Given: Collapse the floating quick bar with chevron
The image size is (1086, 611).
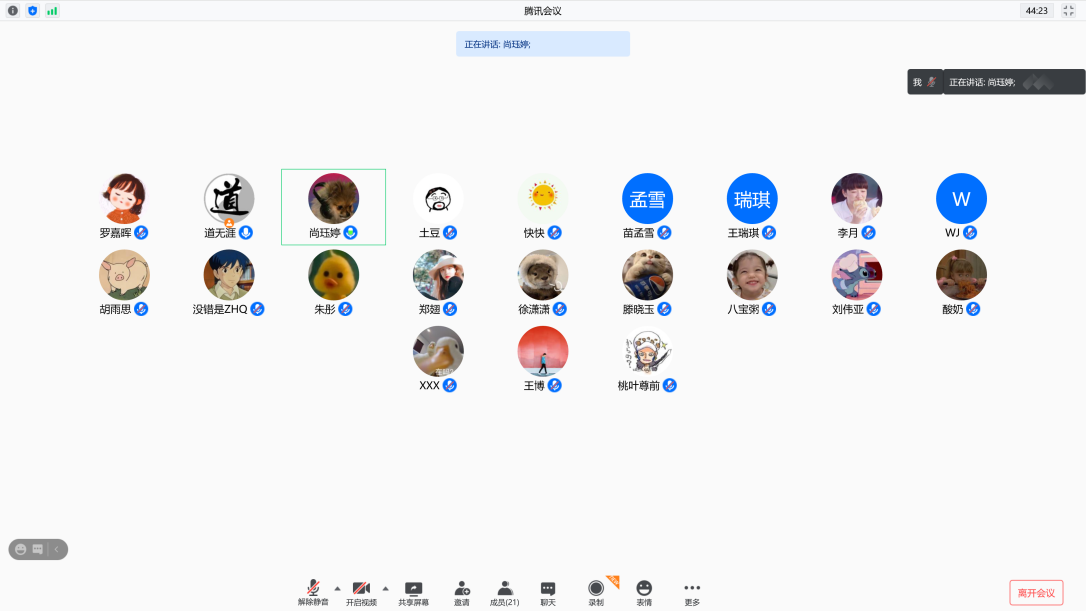Looking at the screenshot, I should pyautogui.click(x=57, y=549).
